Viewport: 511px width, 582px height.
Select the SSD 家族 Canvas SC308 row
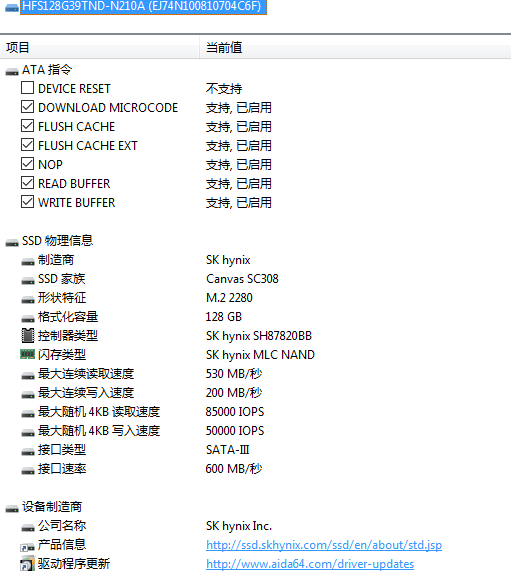[x=255, y=279]
